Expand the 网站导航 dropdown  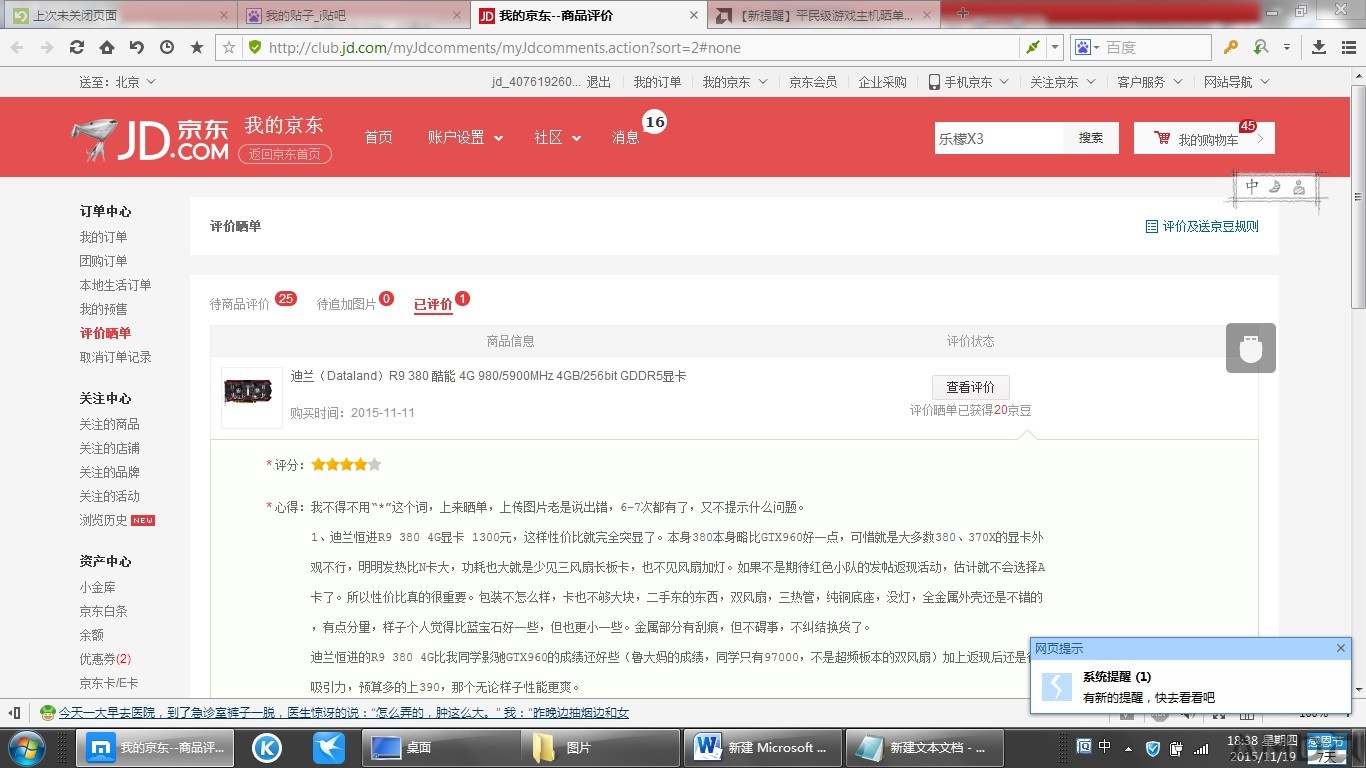pos(1237,82)
